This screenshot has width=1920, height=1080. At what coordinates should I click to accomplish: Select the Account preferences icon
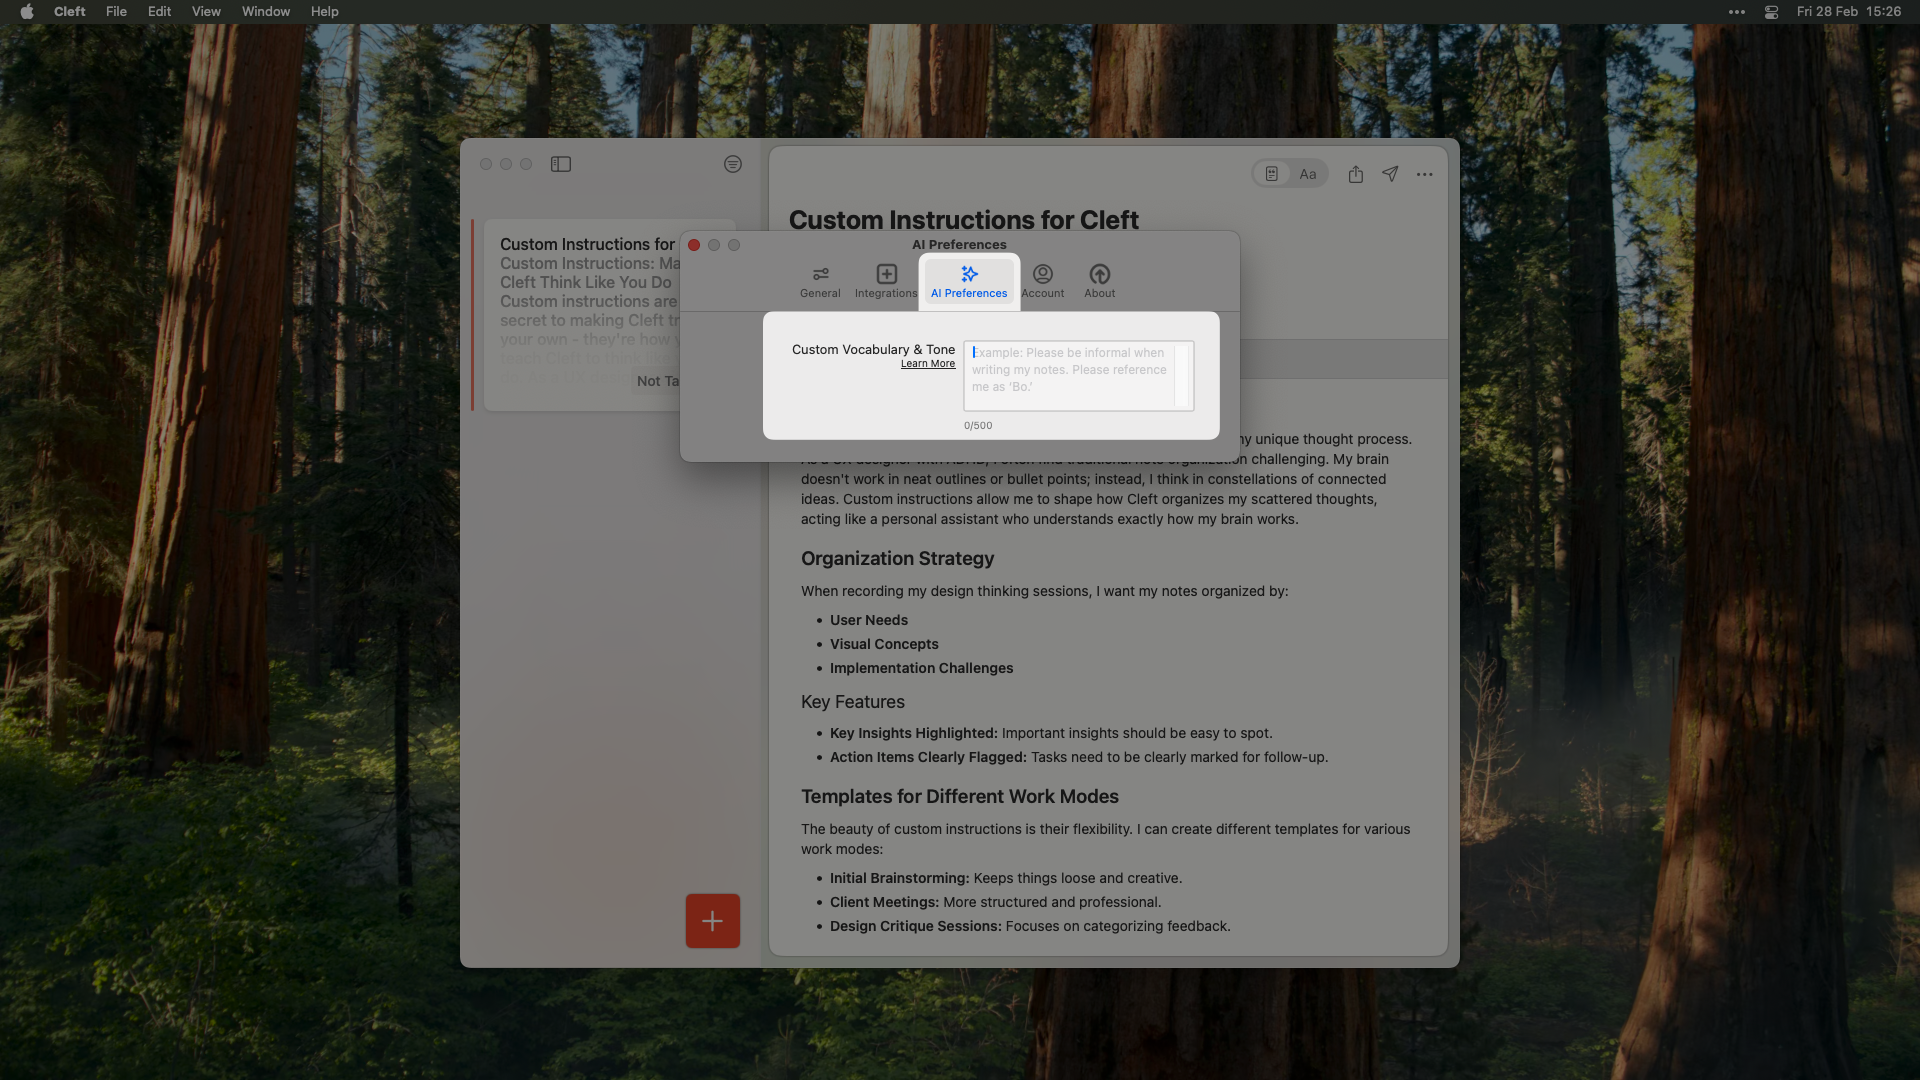pyautogui.click(x=1042, y=281)
